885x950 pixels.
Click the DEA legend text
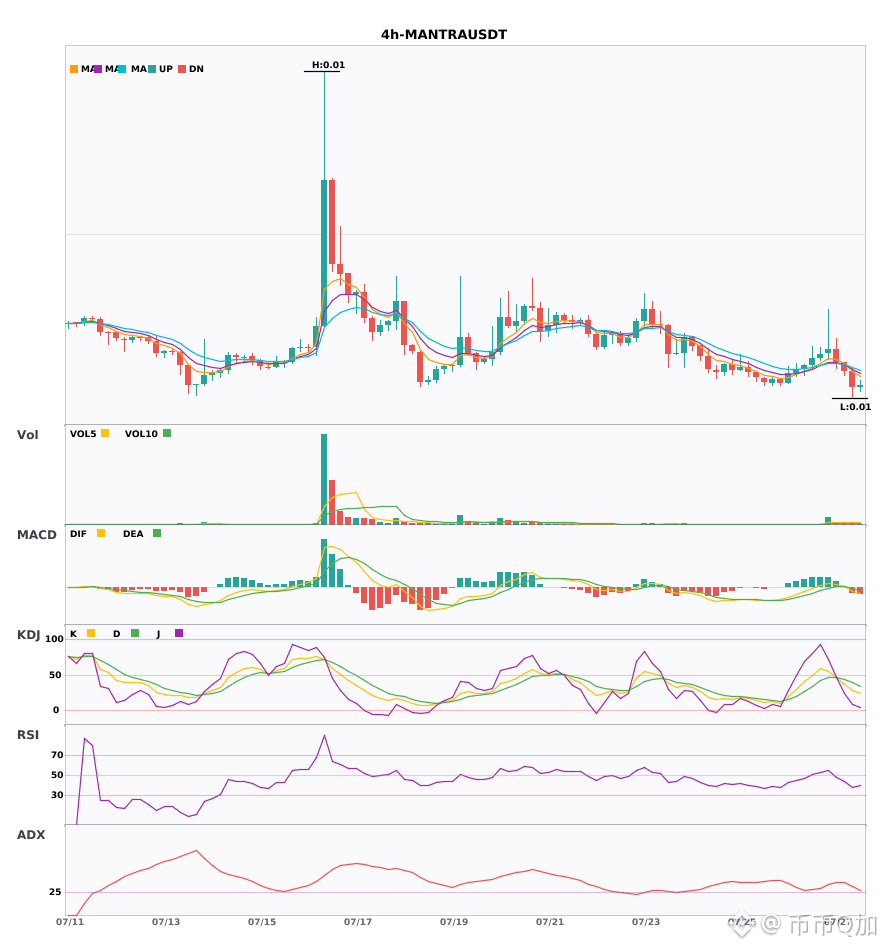point(133,534)
